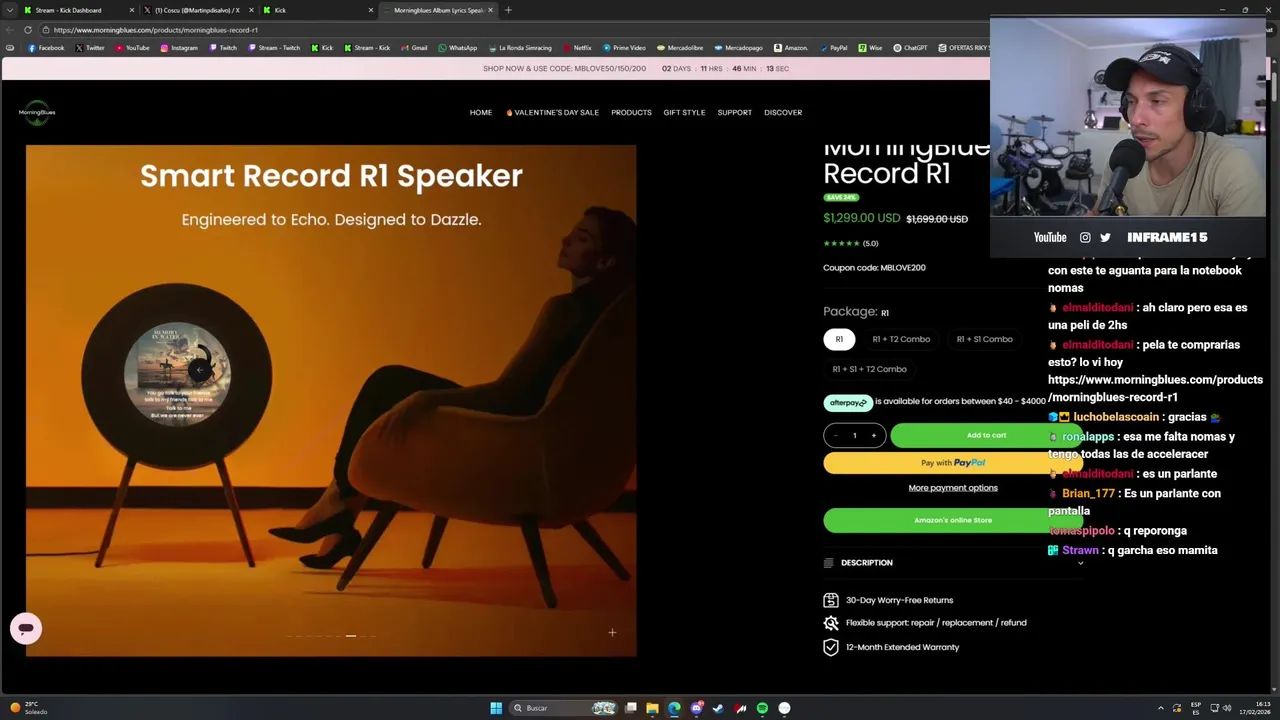This screenshot has height=720, width=1280.
Task: Open the Amazon bookmark
Action: point(791,48)
